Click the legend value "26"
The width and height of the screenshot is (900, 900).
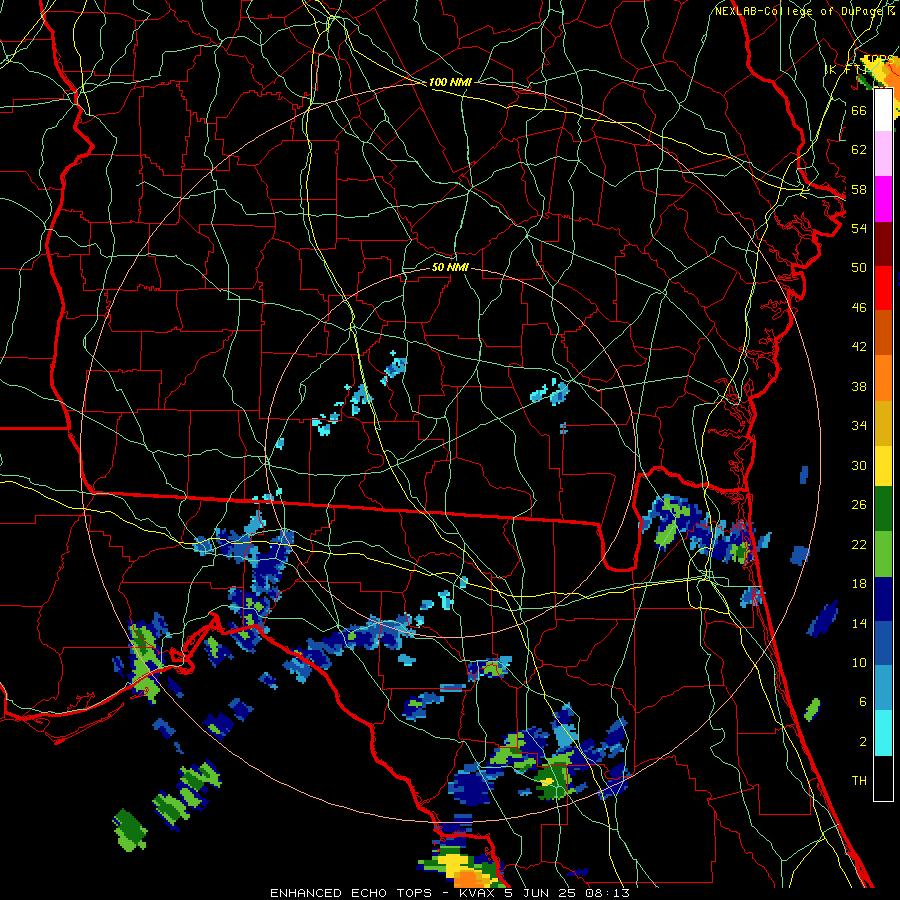[x=859, y=505]
